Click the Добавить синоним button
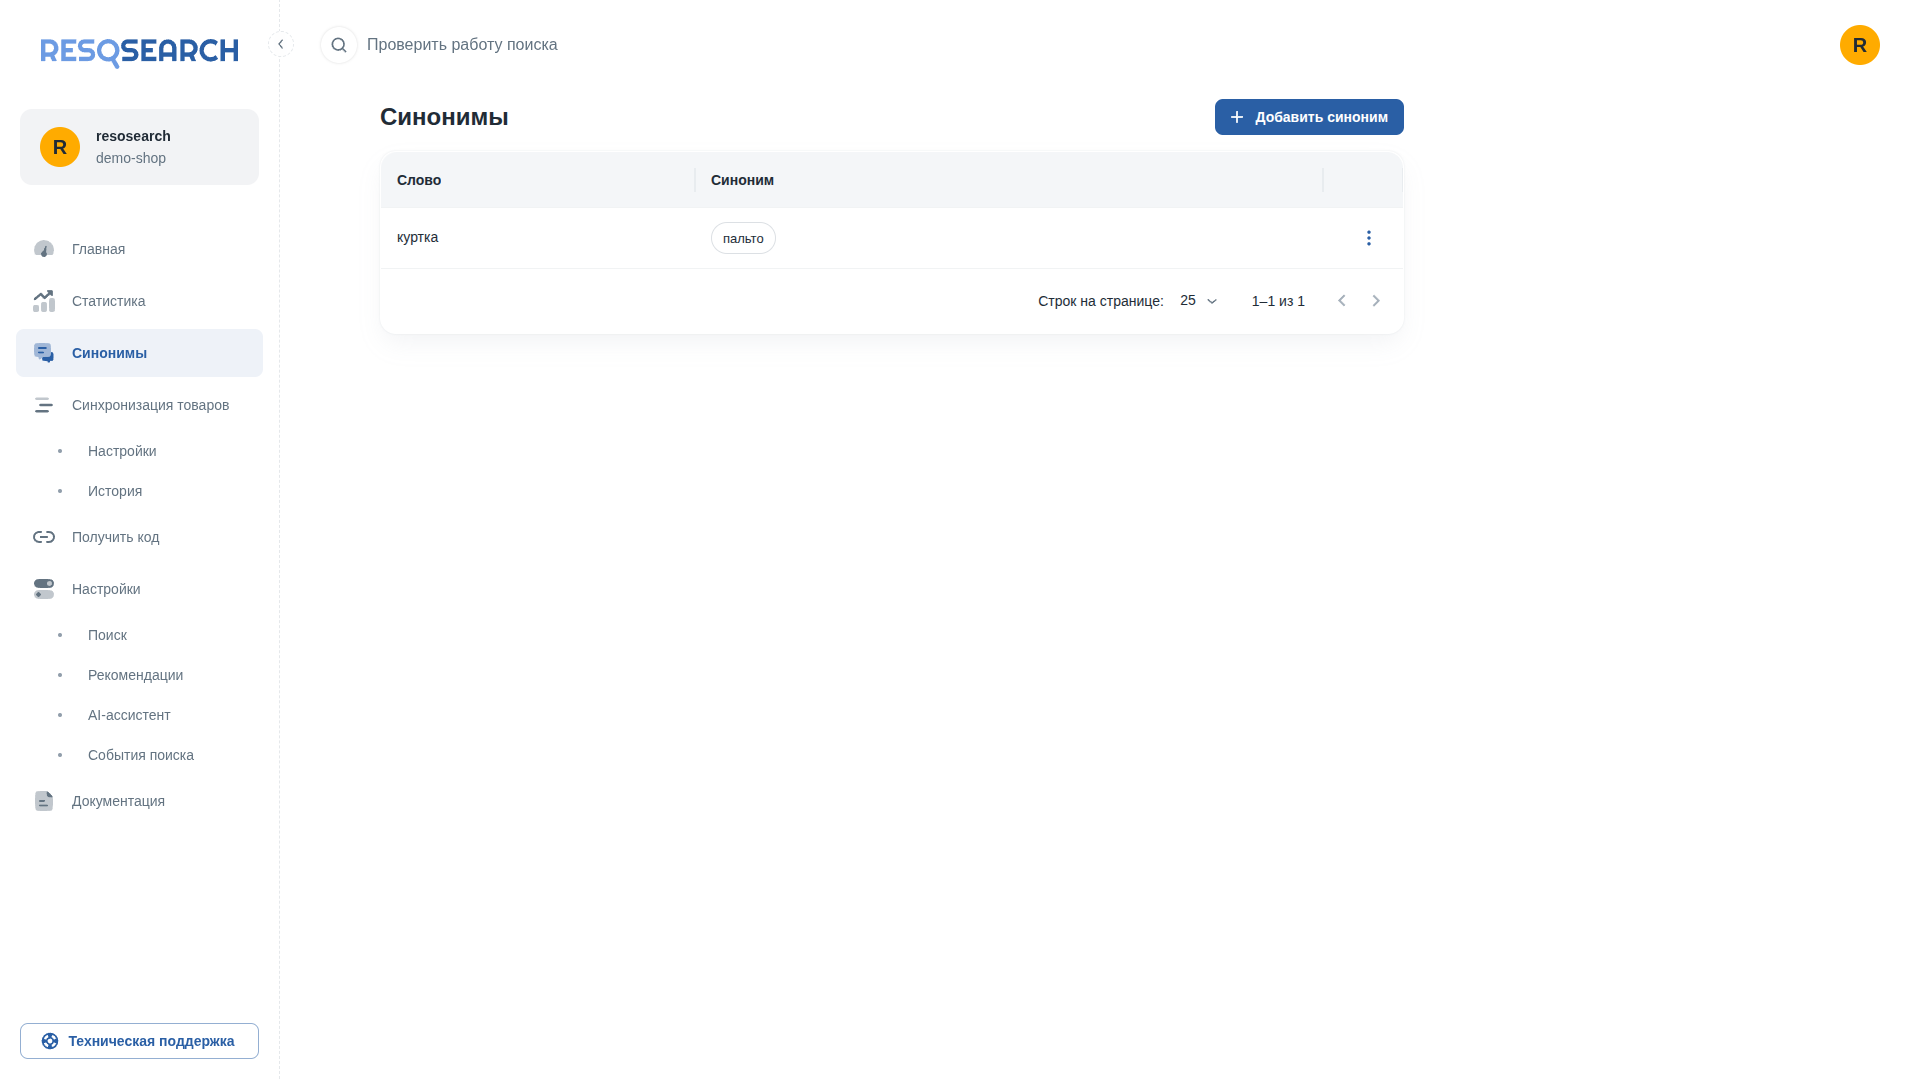Screen dimensions: 1920x1079 point(1309,117)
